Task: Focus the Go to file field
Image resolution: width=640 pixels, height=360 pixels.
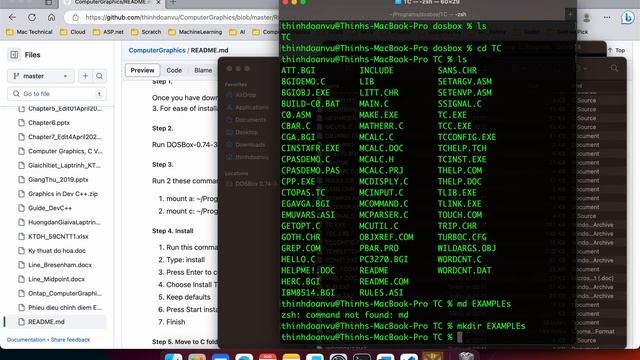Action: coord(57,94)
